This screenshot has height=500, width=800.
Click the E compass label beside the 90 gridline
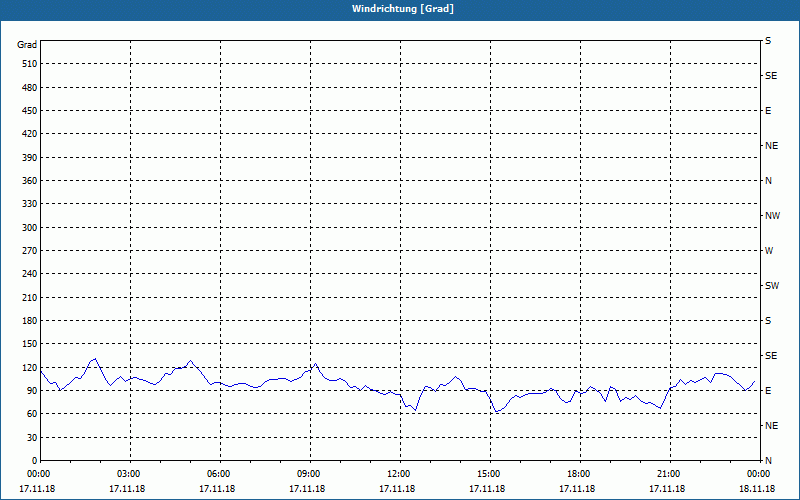tap(768, 390)
